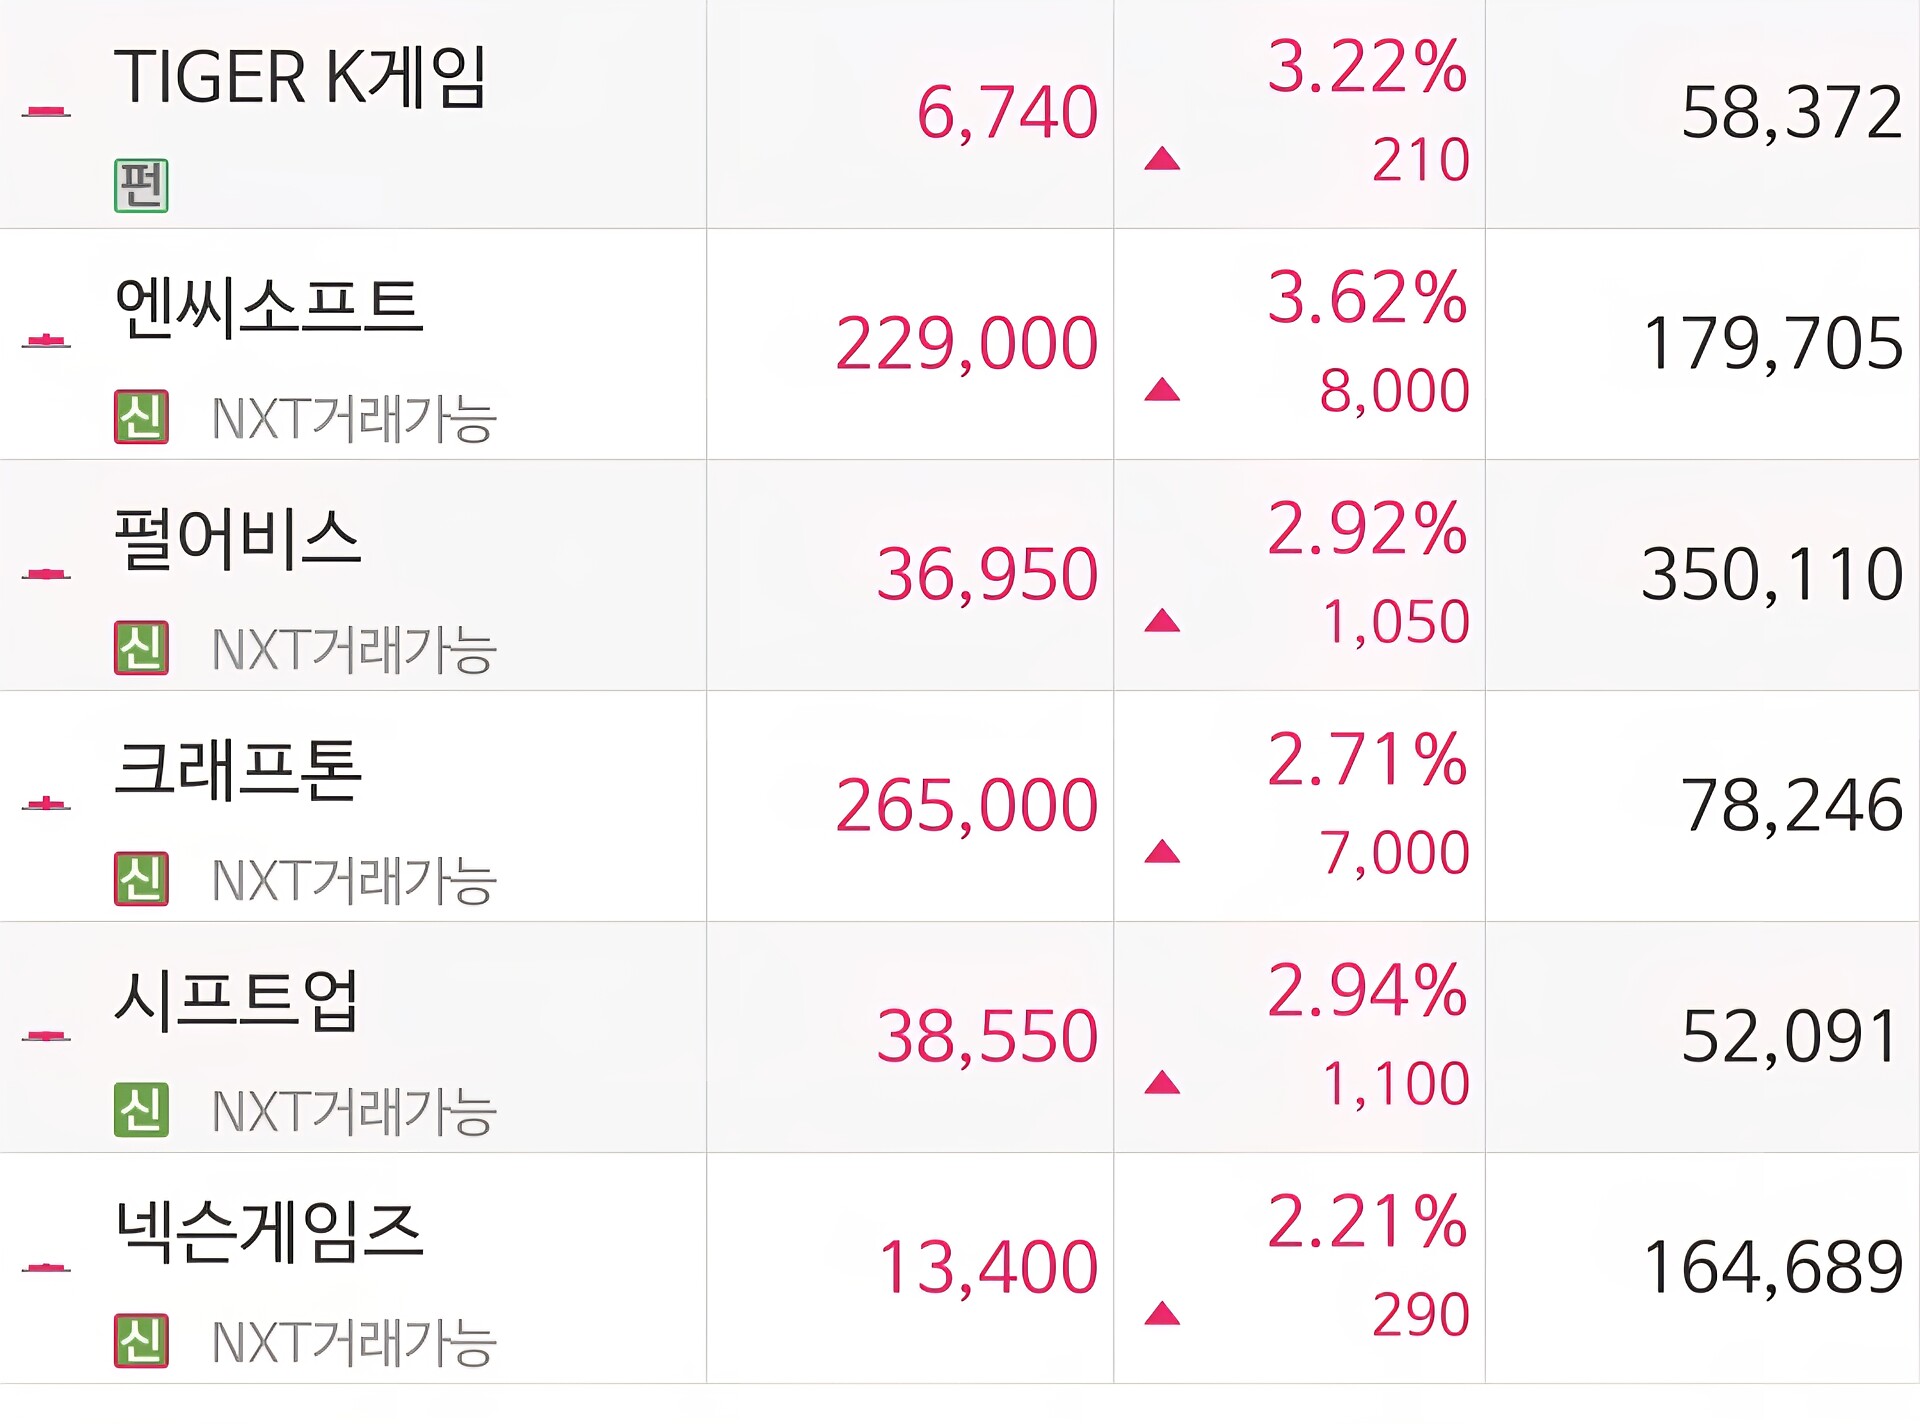
Task: Click the 넥슨게임즈 price 13,400
Action: pos(988,1267)
